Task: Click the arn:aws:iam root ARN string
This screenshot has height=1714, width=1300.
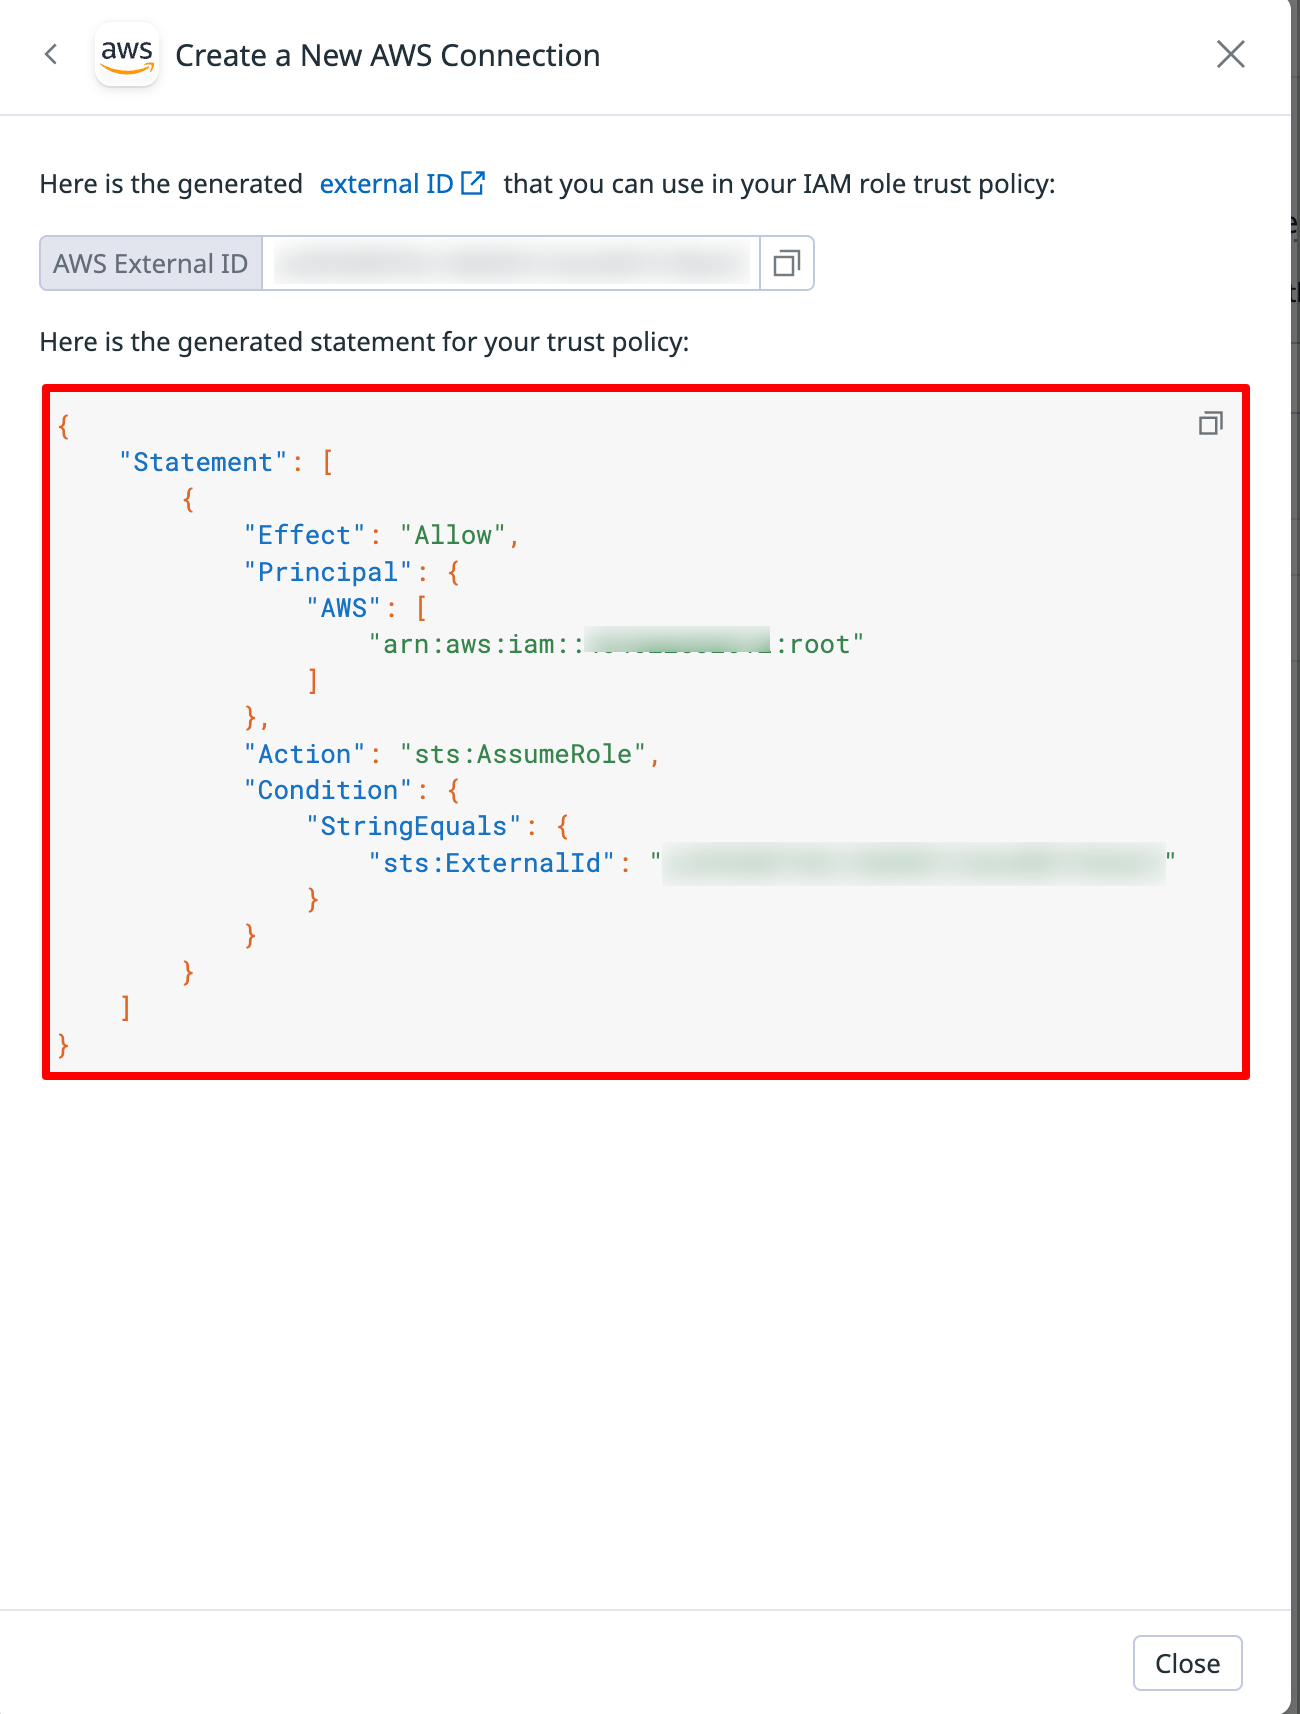Action: 616,644
